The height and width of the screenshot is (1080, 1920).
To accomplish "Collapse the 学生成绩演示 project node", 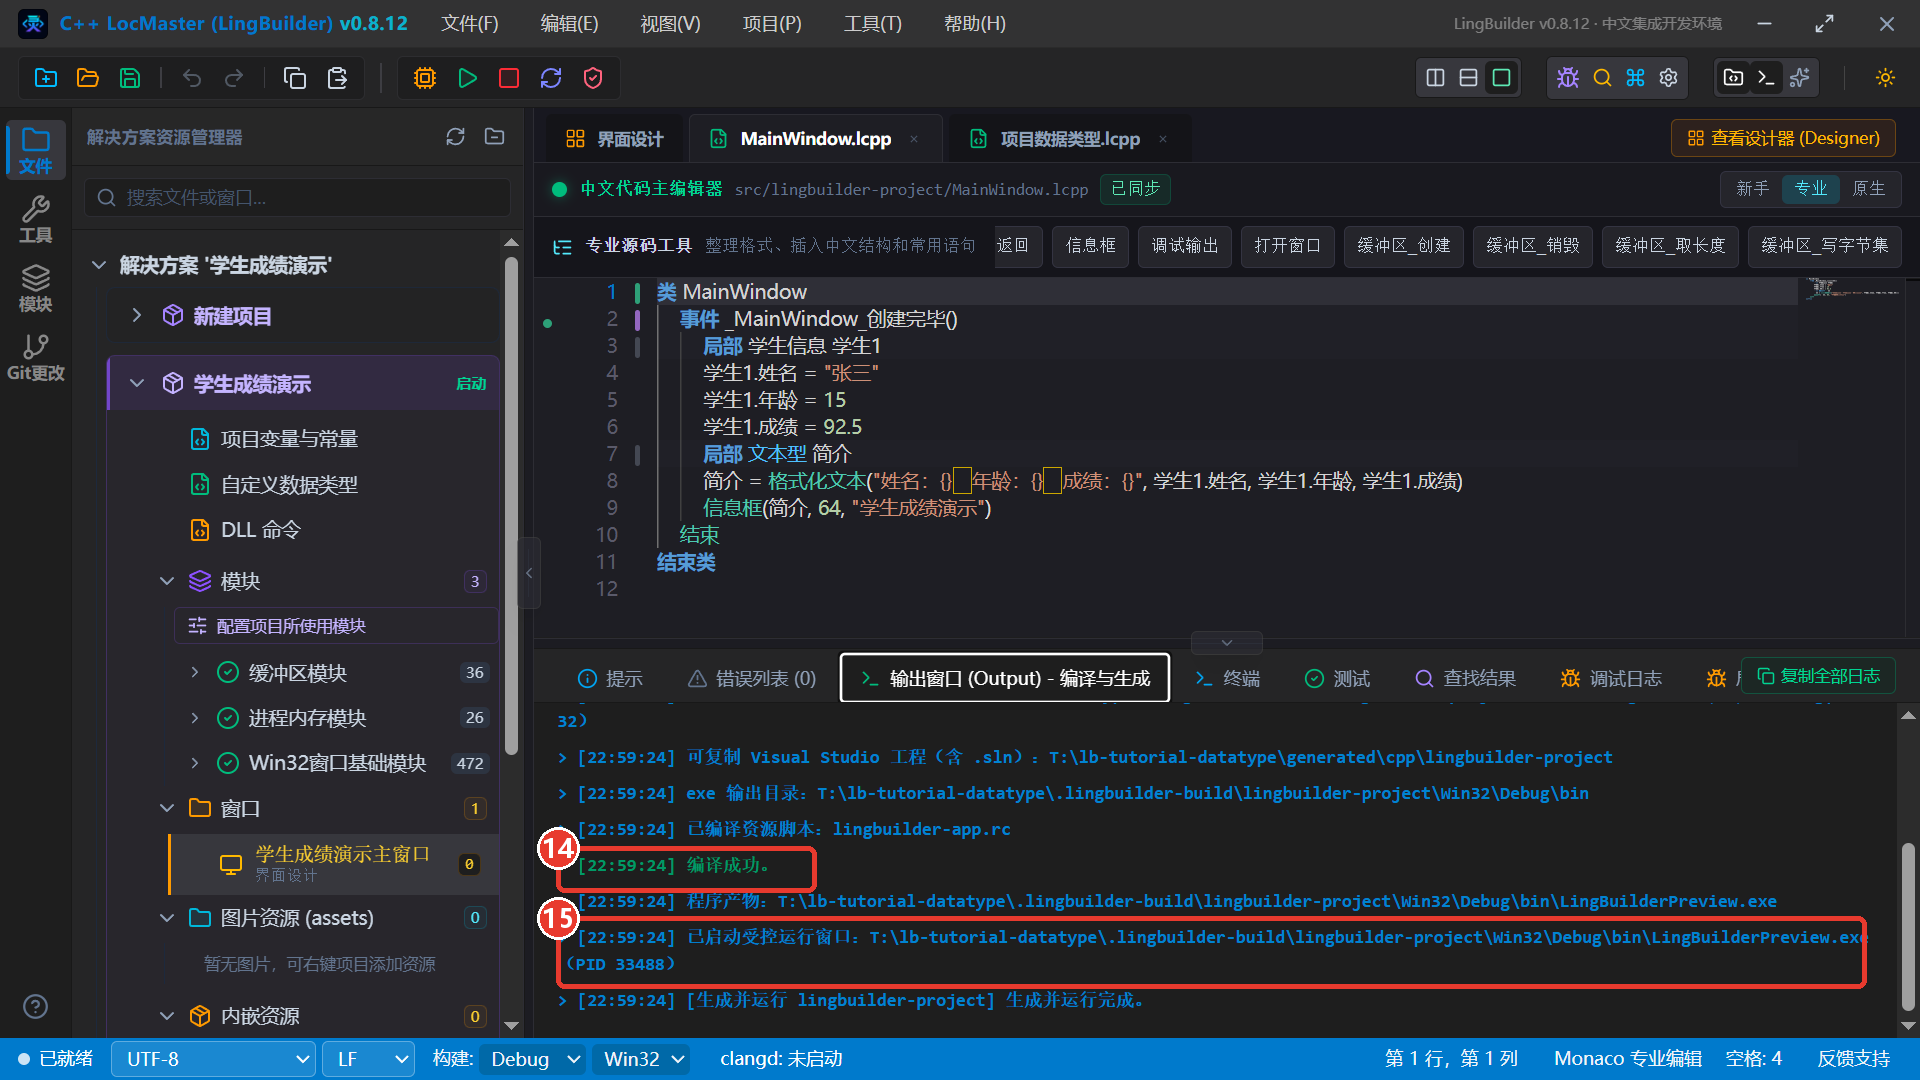I will tap(137, 384).
